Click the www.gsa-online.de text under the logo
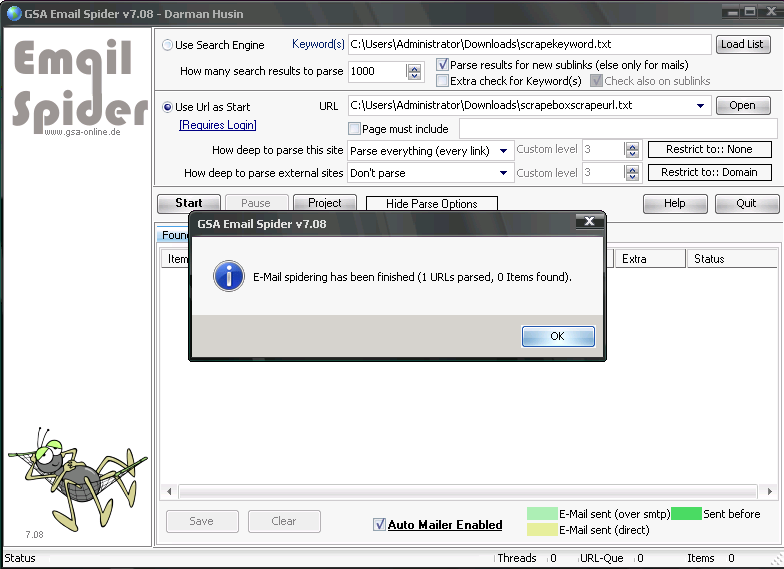The height and width of the screenshot is (569, 784). (x=82, y=132)
